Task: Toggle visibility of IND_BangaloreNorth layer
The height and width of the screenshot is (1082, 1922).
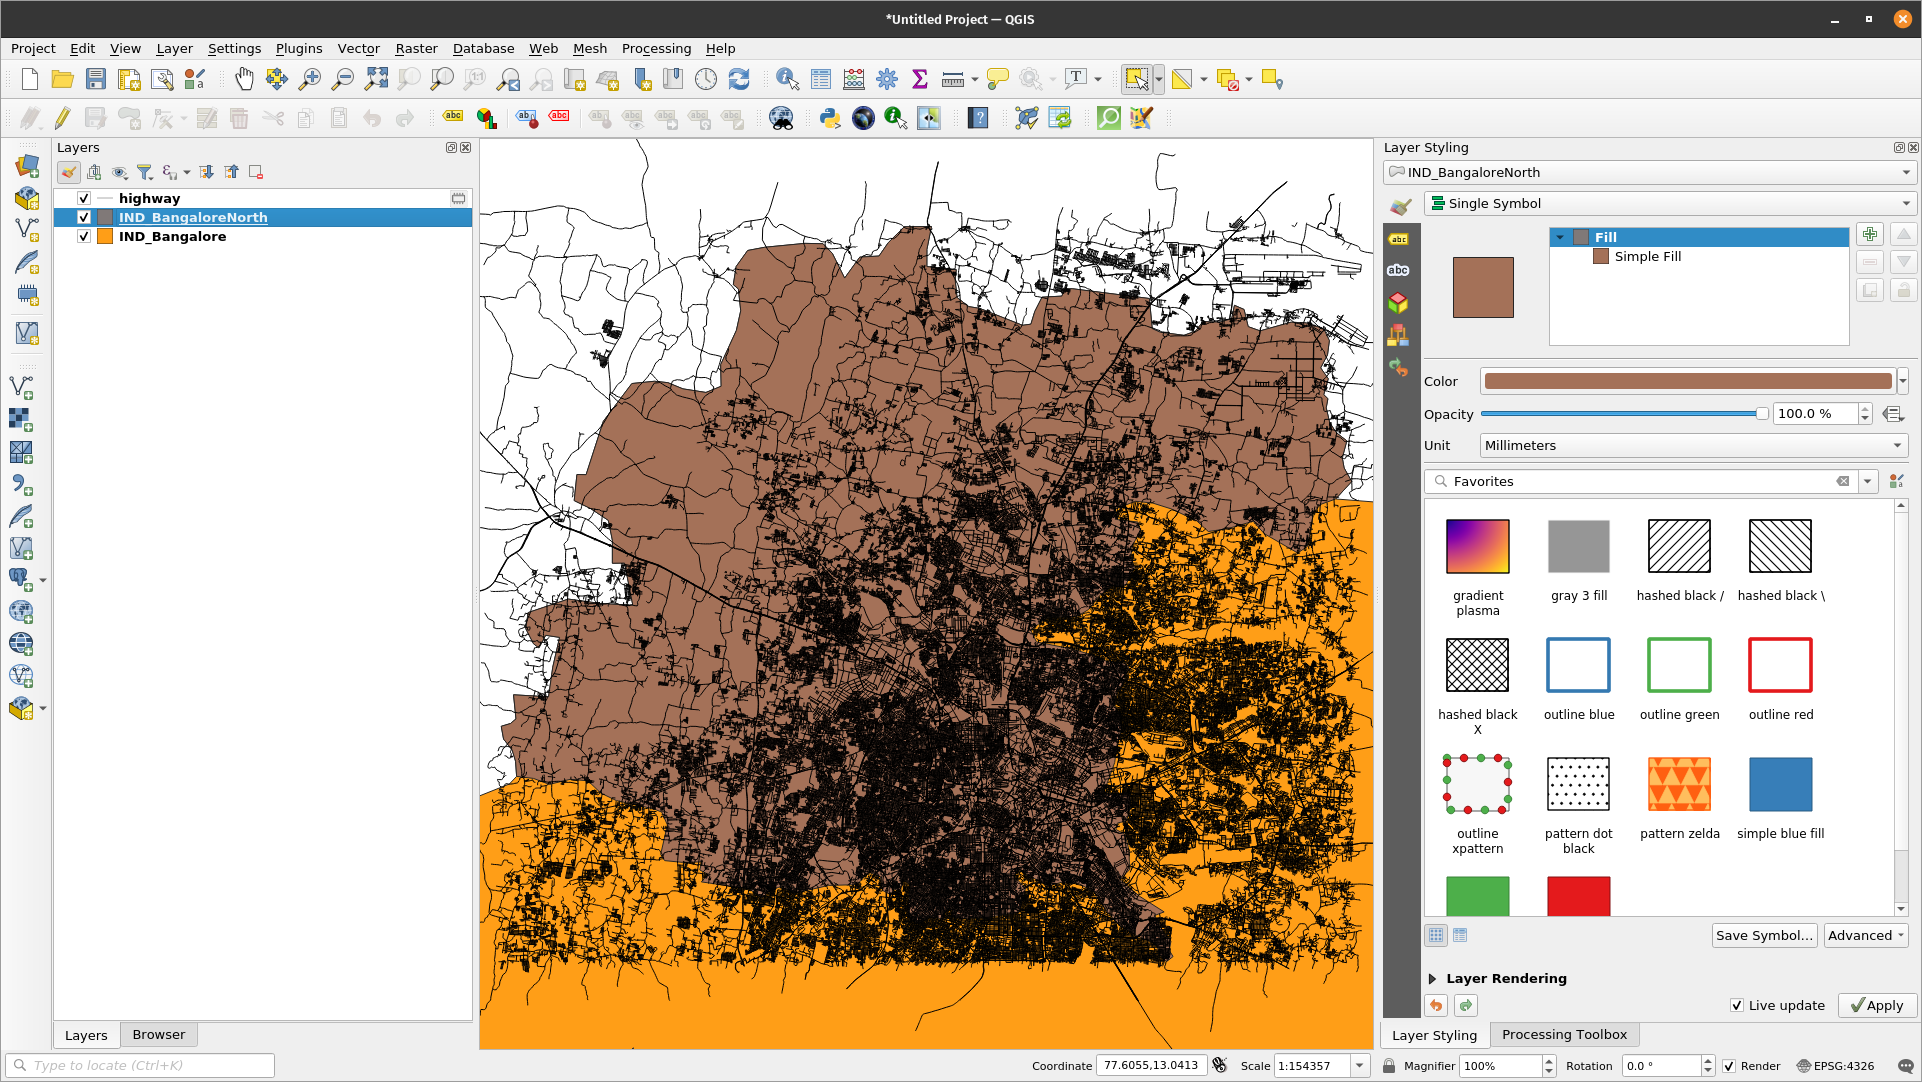Action: pos(82,216)
